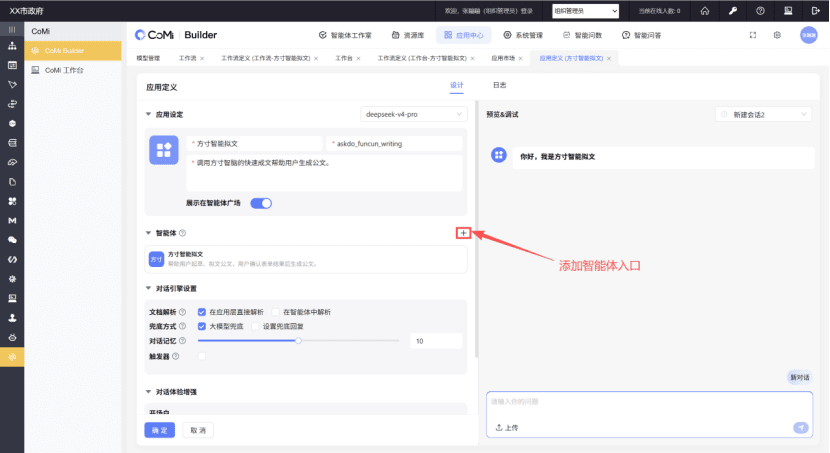Open 智能体工作室 in top navigation
This screenshot has width=830, height=453.
coord(345,35)
